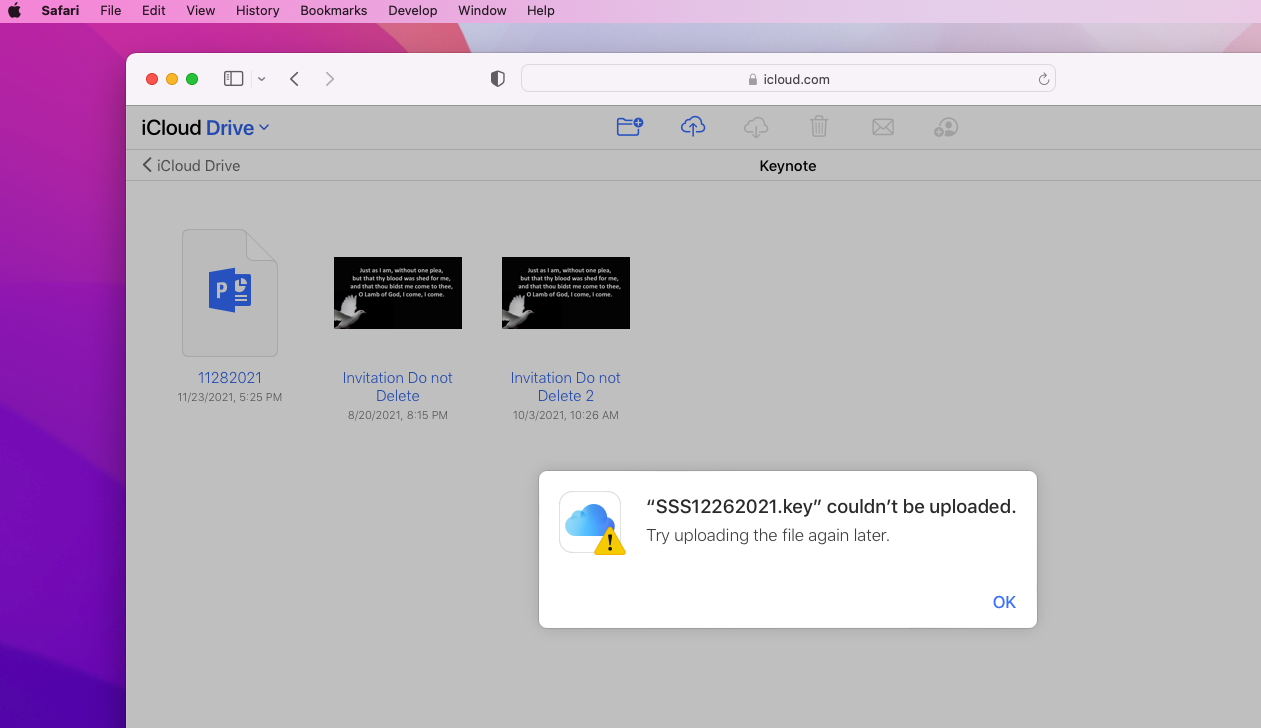
Task: Click the Invitation Do not Delete file name
Action: (x=398, y=387)
